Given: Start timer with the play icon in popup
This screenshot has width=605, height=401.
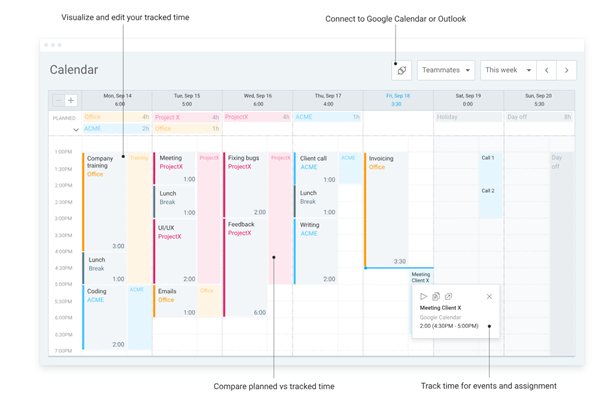Looking at the screenshot, I should click(424, 297).
